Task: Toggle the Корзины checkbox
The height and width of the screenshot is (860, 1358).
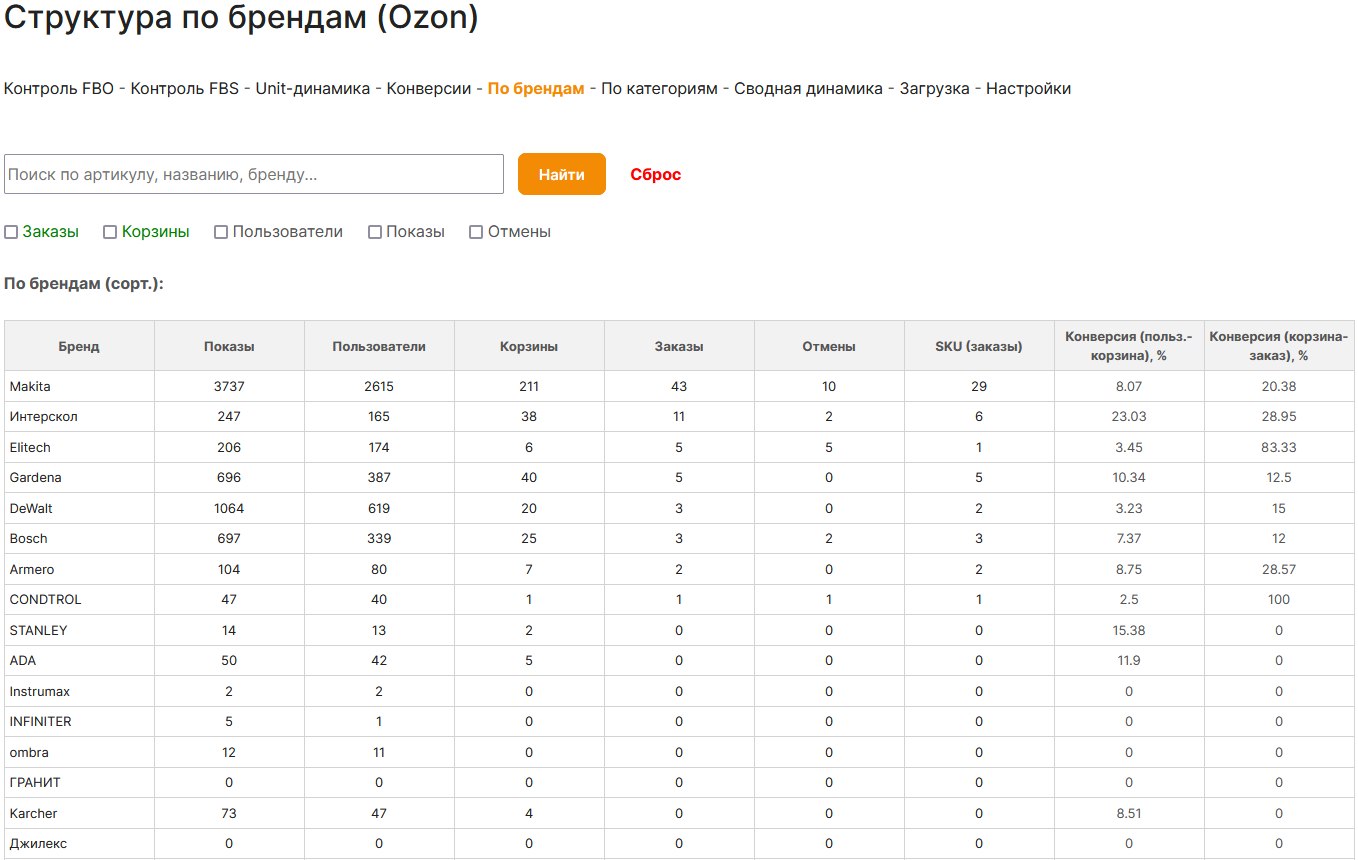Action: coord(110,232)
